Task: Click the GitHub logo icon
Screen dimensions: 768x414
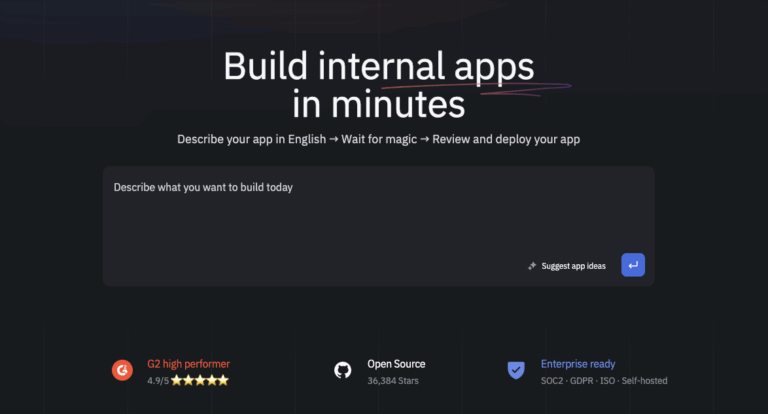Action: [343, 370]
